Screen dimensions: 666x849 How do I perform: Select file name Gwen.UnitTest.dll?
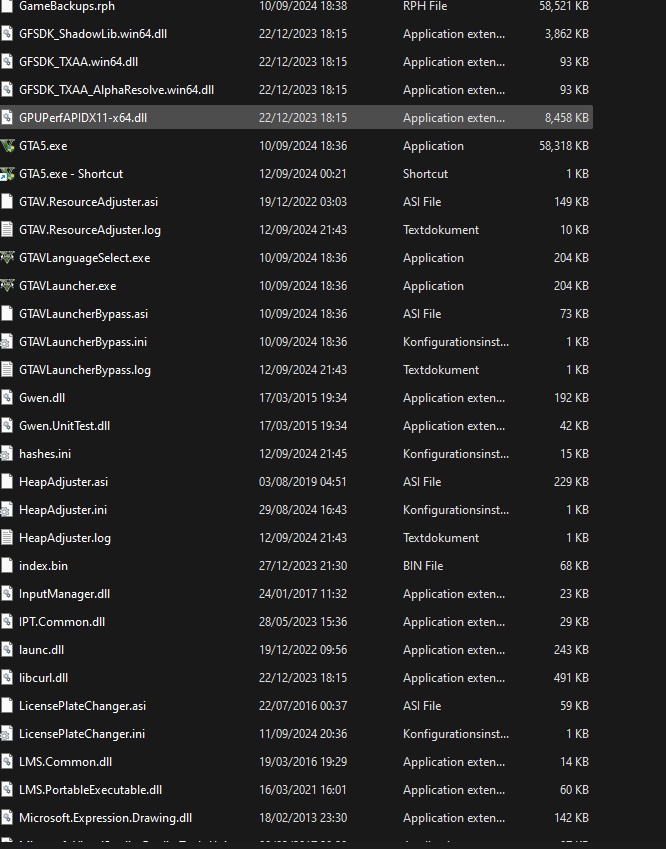click(64, 426)
